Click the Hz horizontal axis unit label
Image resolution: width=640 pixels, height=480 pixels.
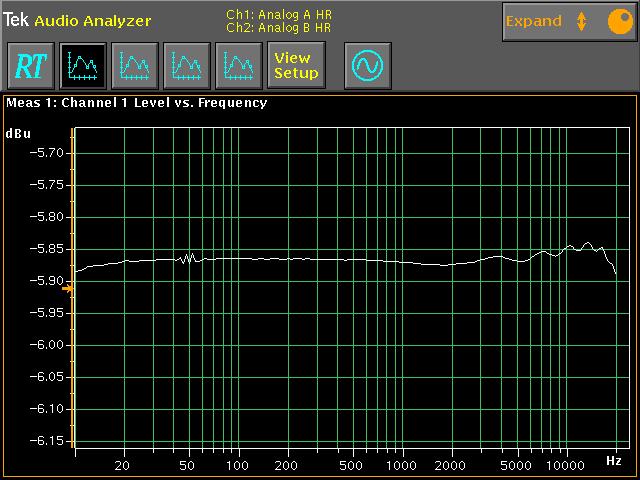pyautogui.click(x=613, y=462)
